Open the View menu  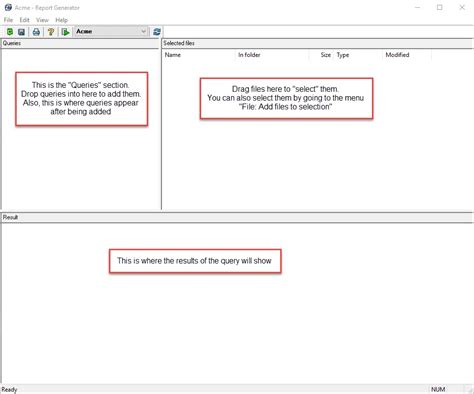pos(42,20)
